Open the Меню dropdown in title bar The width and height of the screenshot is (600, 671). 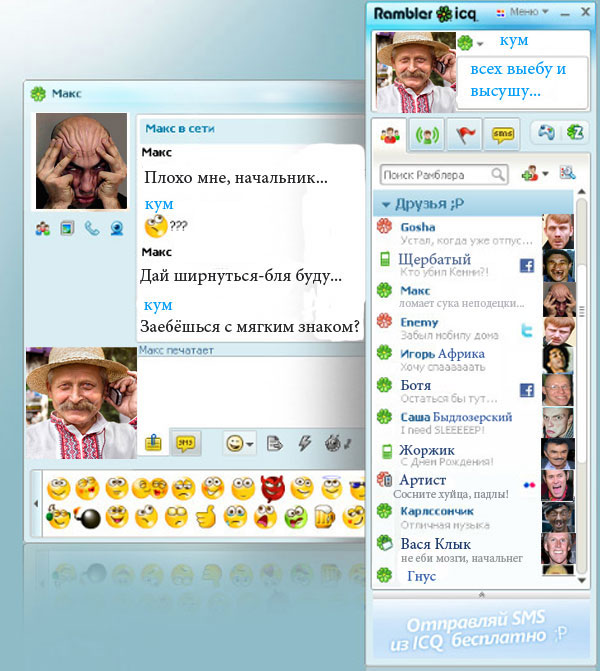click(x=526, y=12)
